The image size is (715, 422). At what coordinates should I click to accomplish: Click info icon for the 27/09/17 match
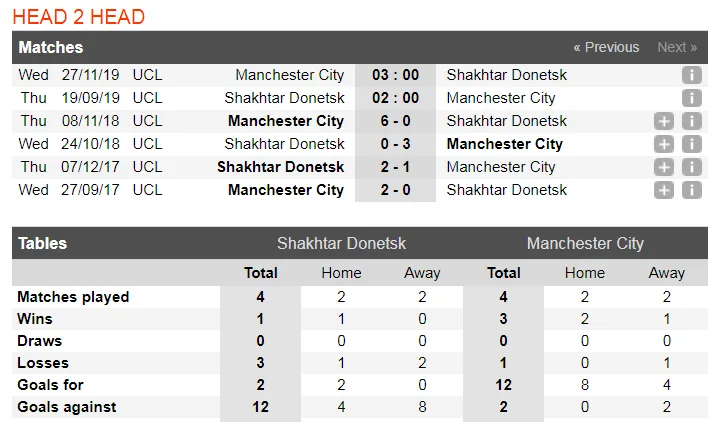691,190
